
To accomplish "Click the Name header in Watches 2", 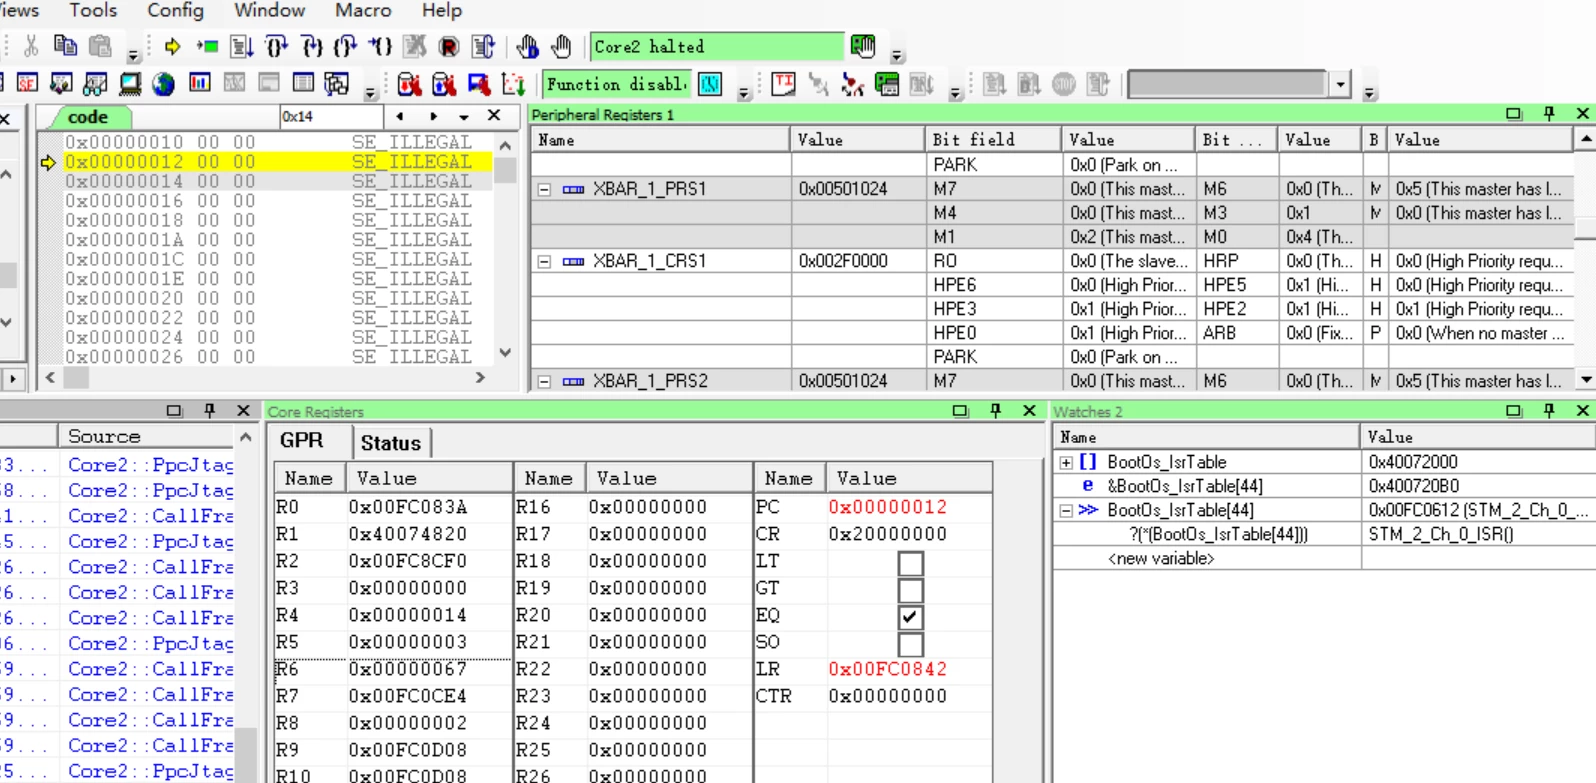I will click(1206, 437).
